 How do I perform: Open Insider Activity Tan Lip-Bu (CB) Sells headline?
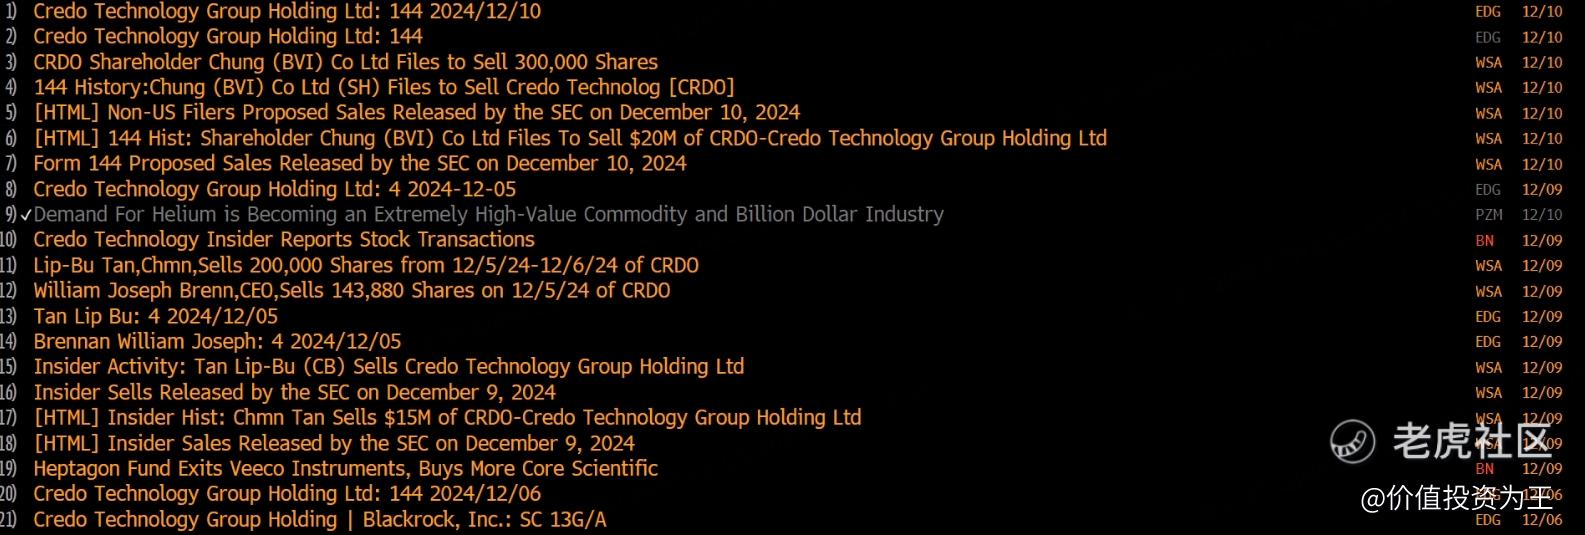[x=389, y=366]
